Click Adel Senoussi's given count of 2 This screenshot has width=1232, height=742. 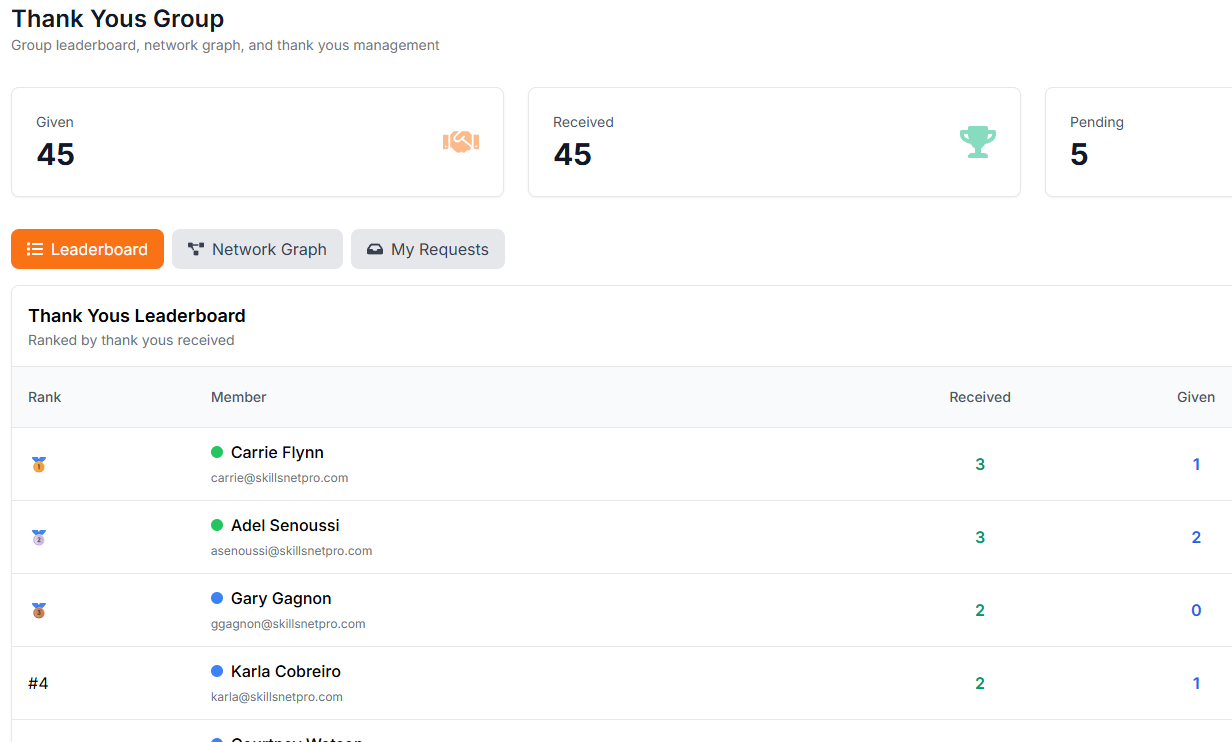(x=1195, y=538)
